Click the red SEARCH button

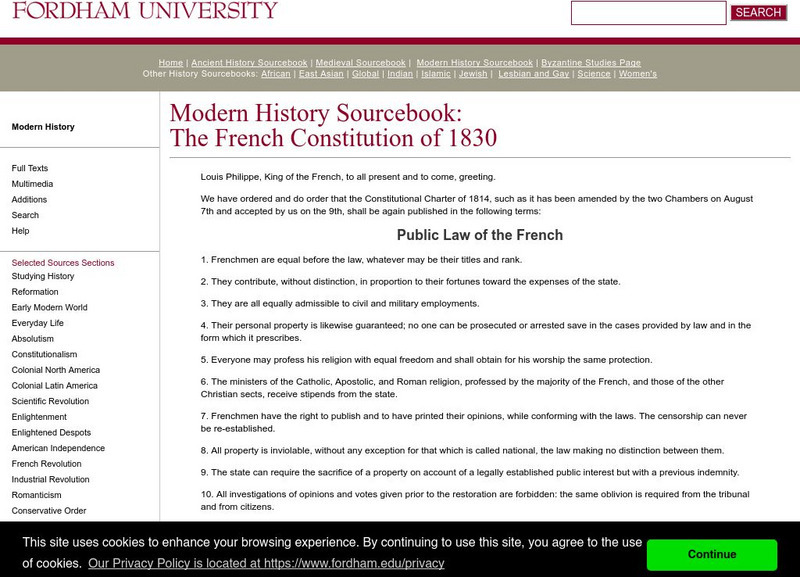758,12
